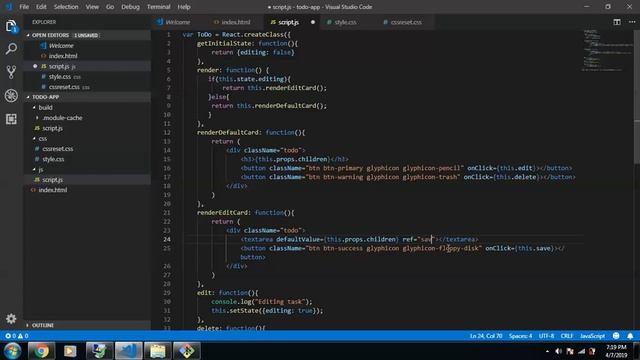Viewport: 640px width, 360px height.
Task: Click the Explorer panel title
Action: pyautogui.click(x=44, y=22)
